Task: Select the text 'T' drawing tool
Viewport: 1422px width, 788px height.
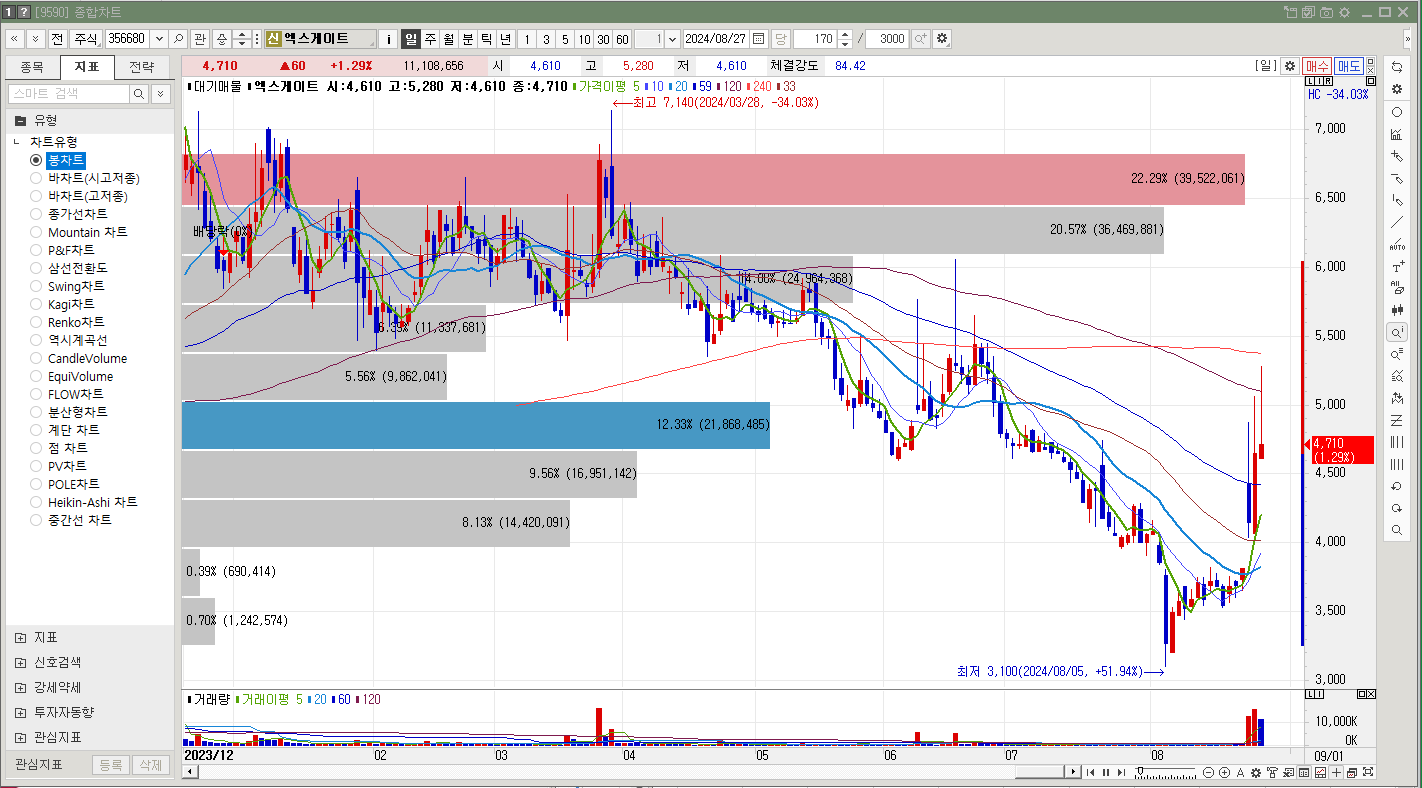Action: 1397,266
